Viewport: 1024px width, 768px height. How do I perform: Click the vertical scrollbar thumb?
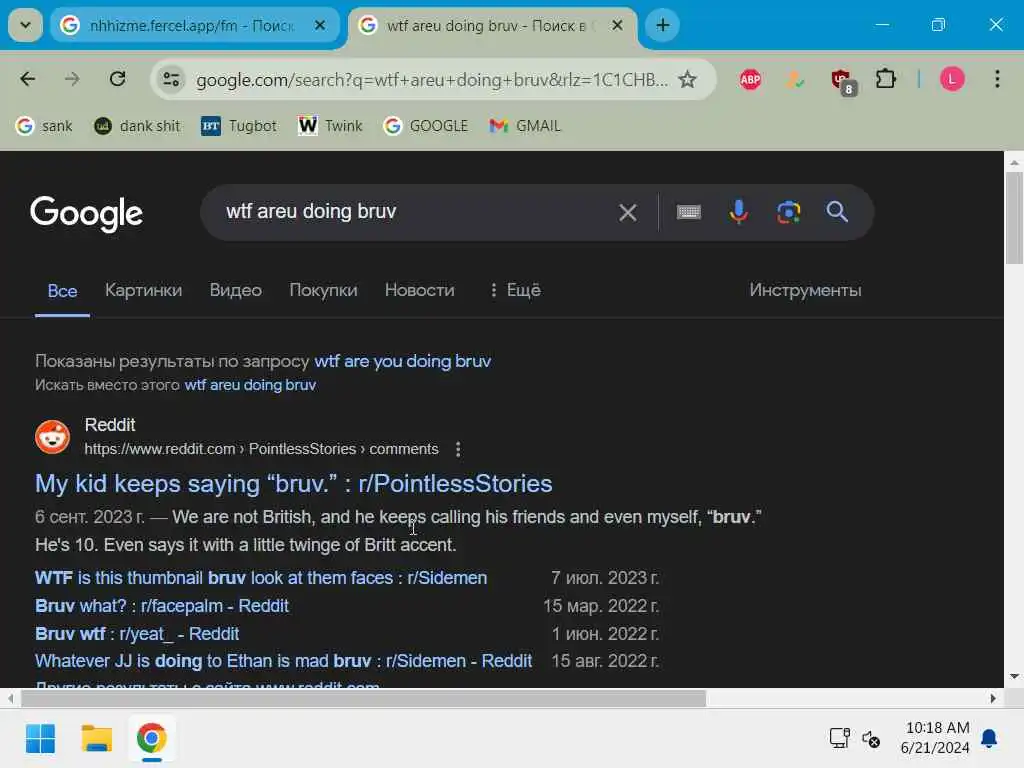tap(1014, 218)
